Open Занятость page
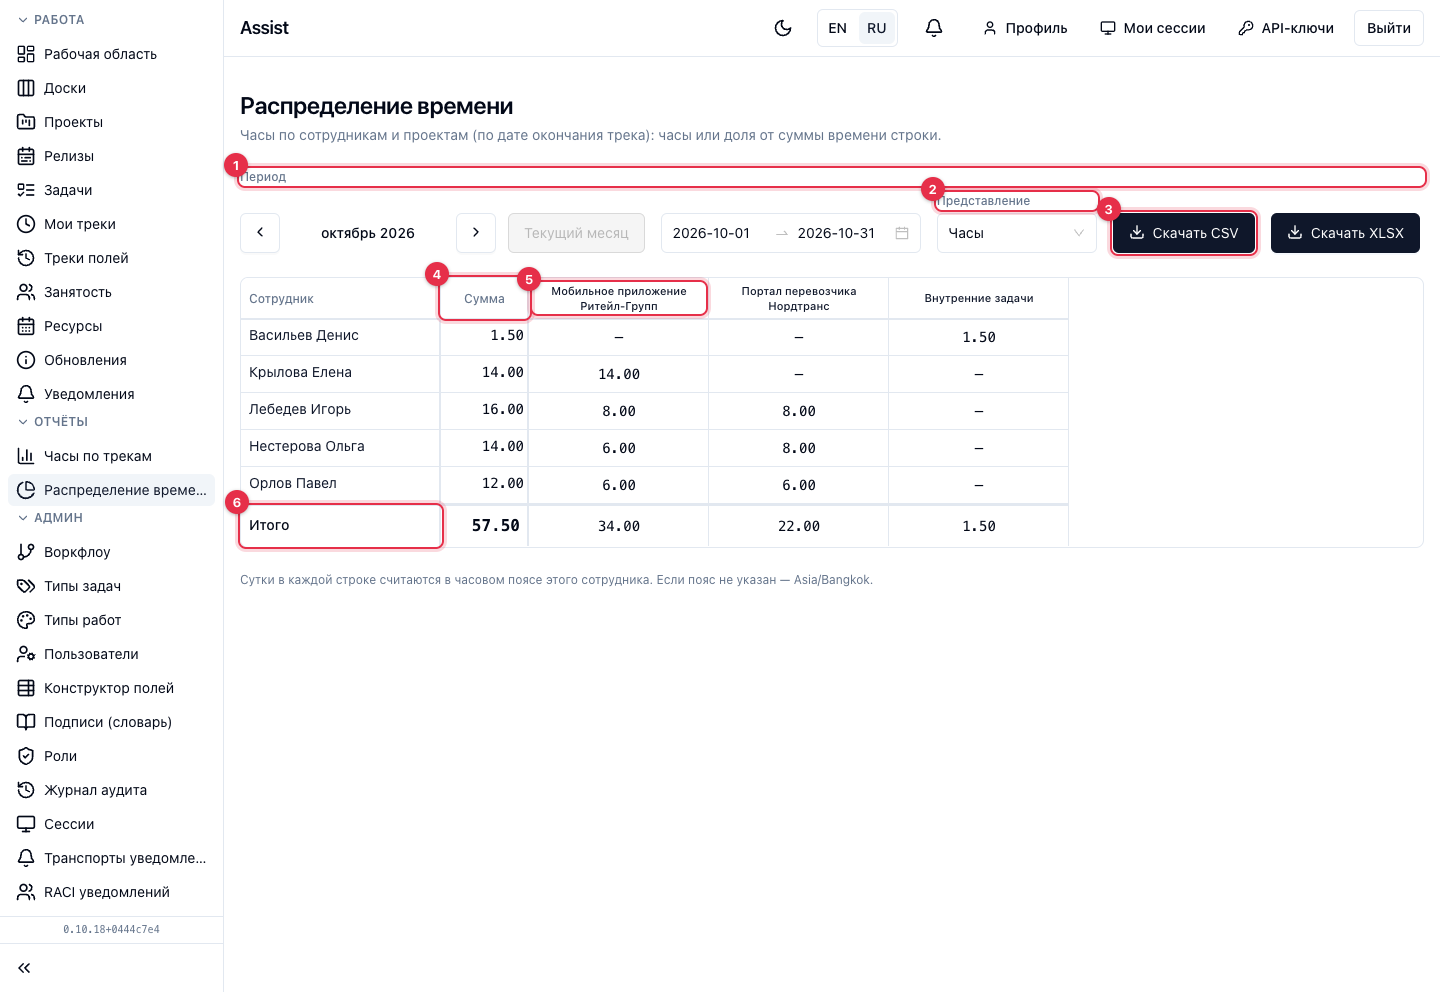Screen dimensions: 1440x992 pyautogui.click(x=111, y=292)
